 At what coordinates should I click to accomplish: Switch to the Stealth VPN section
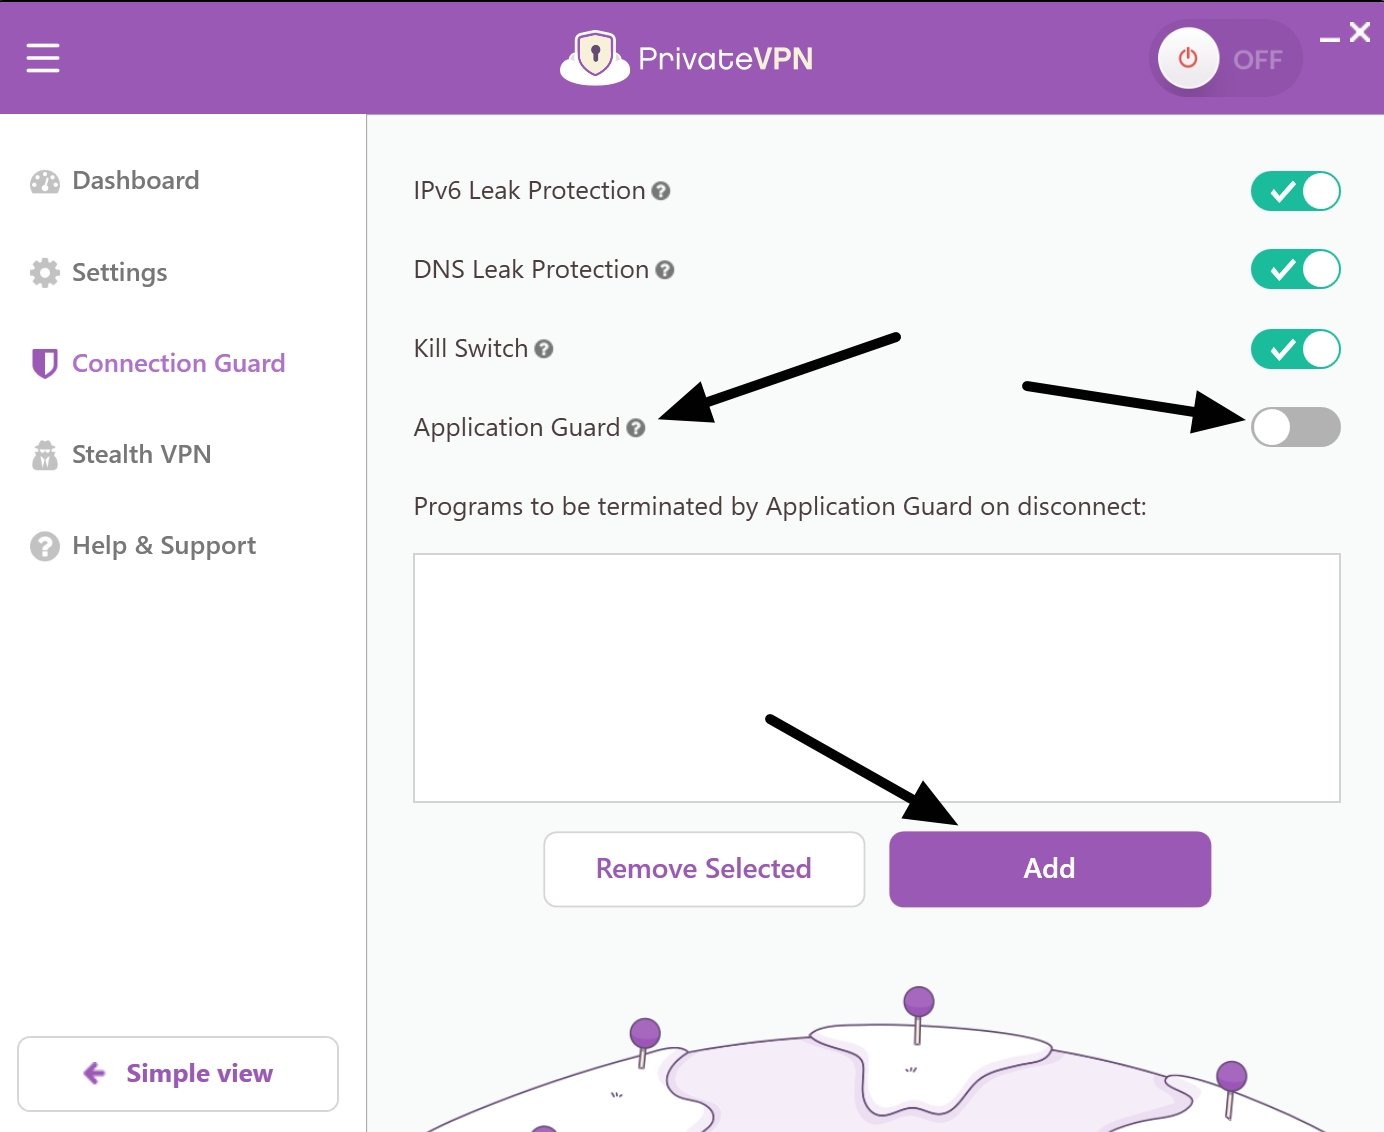pyautogui.click(x=140, y=454)
